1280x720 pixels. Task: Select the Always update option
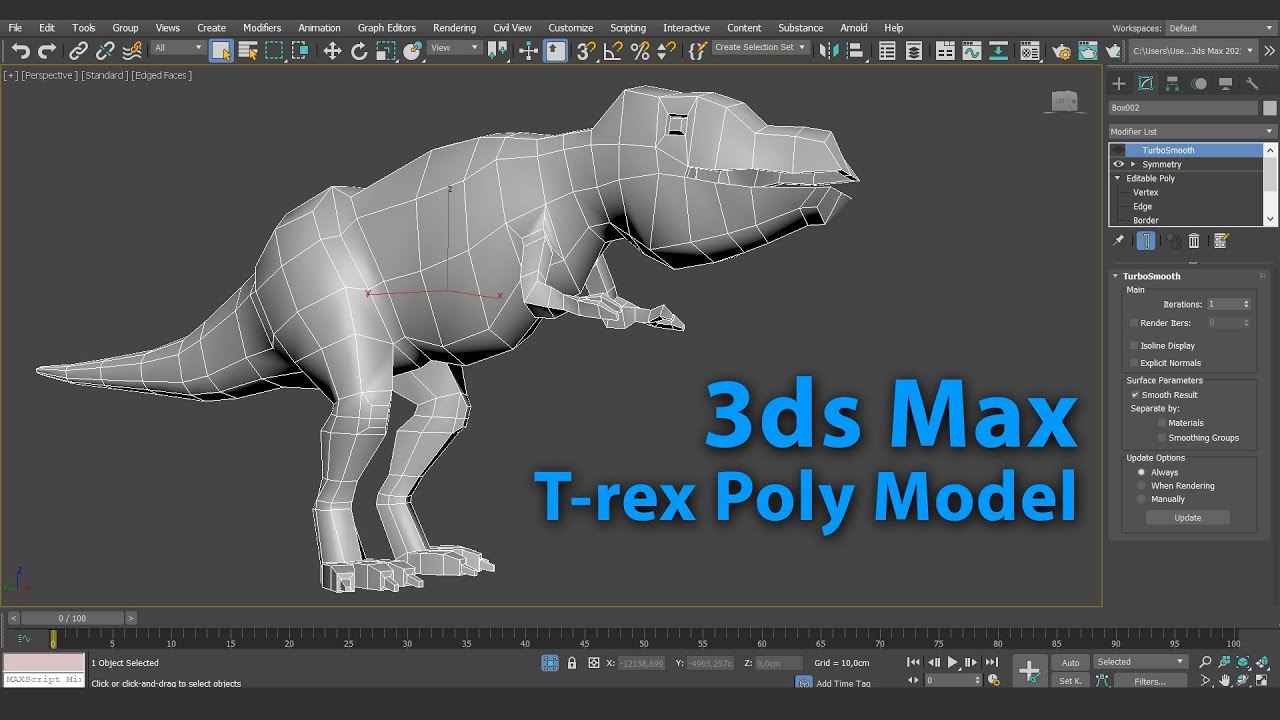pyautogui.click(x=1141, y=472)
